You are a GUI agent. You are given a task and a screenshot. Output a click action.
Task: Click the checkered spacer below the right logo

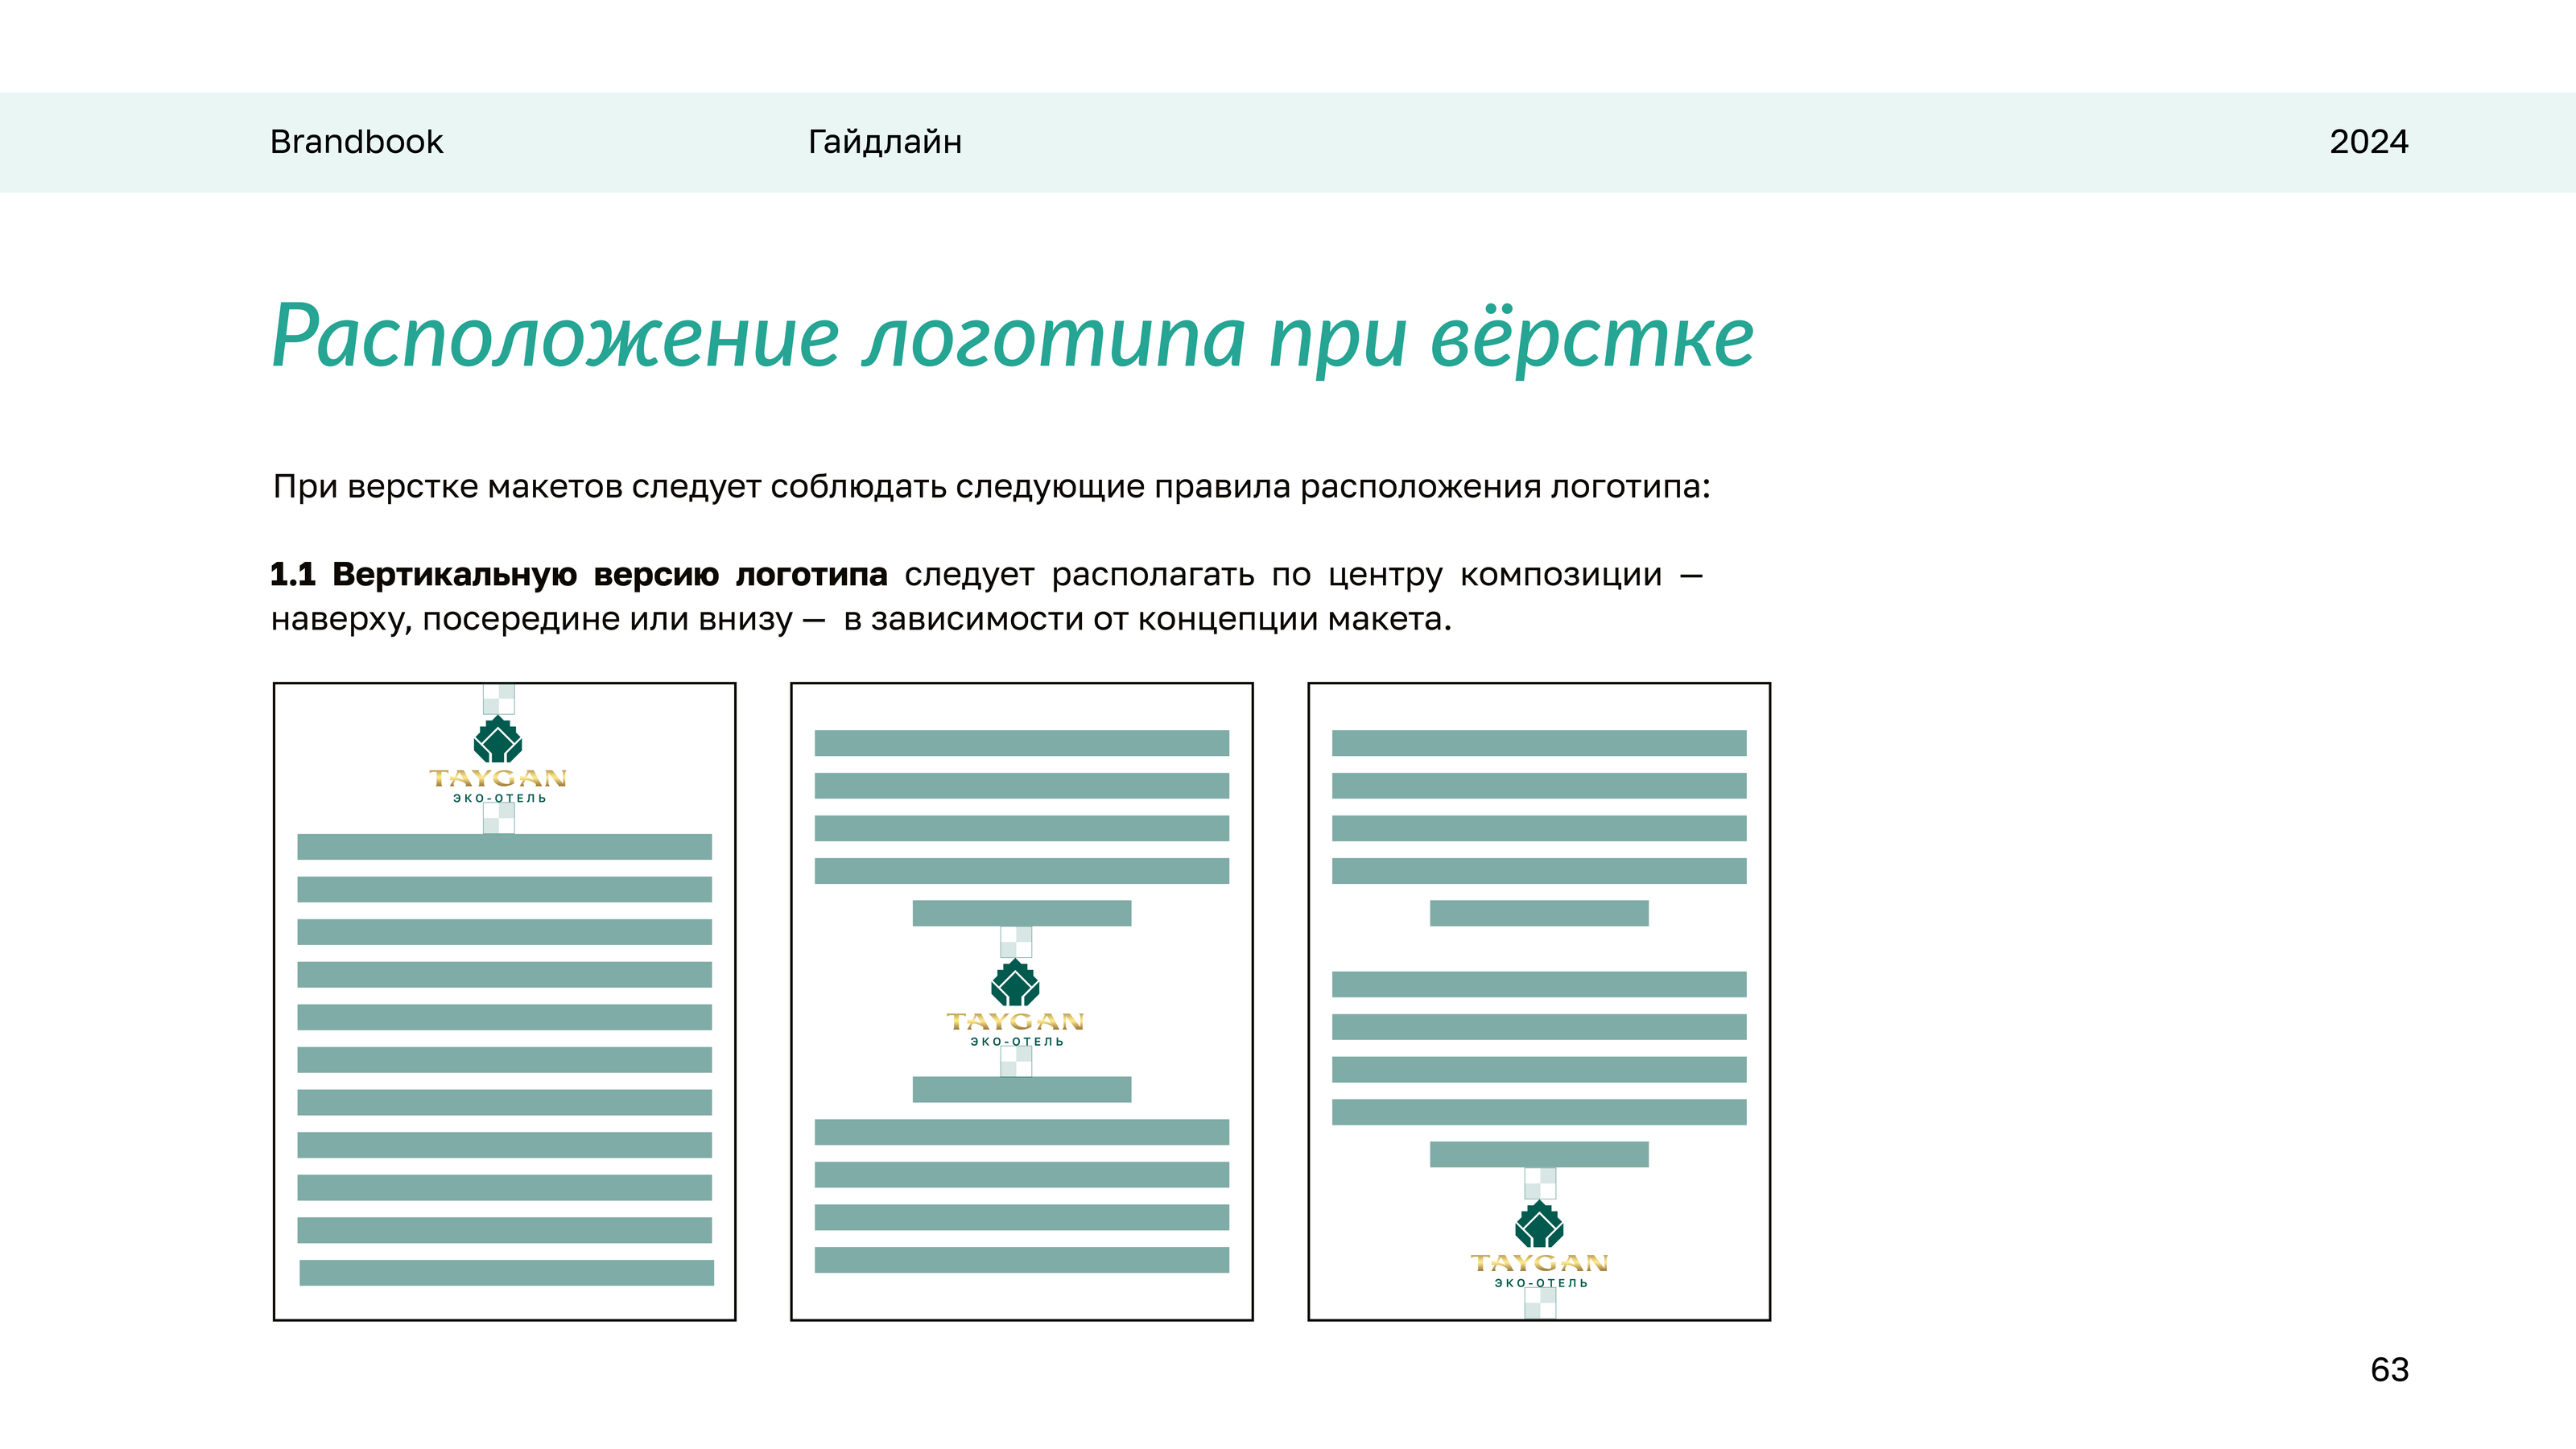(1539, 1303)
